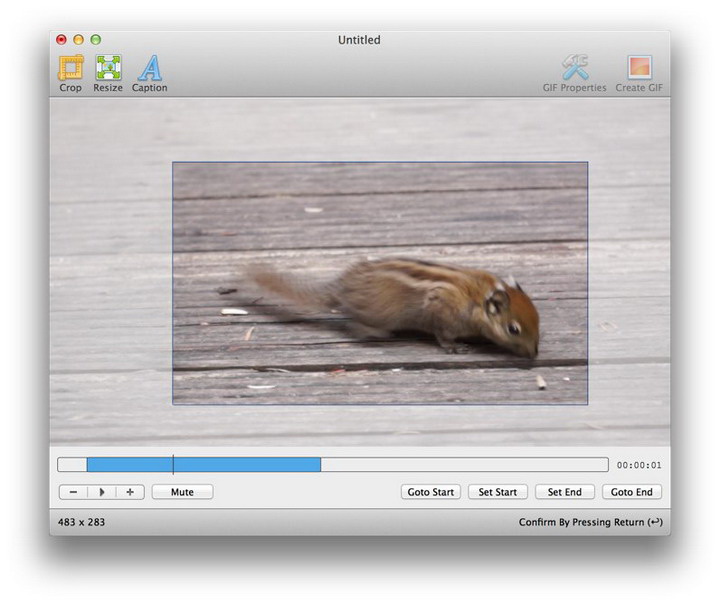Mute the video audio
Image resolution: width=720 pixels, height=604 pixels.
point(182,492)
